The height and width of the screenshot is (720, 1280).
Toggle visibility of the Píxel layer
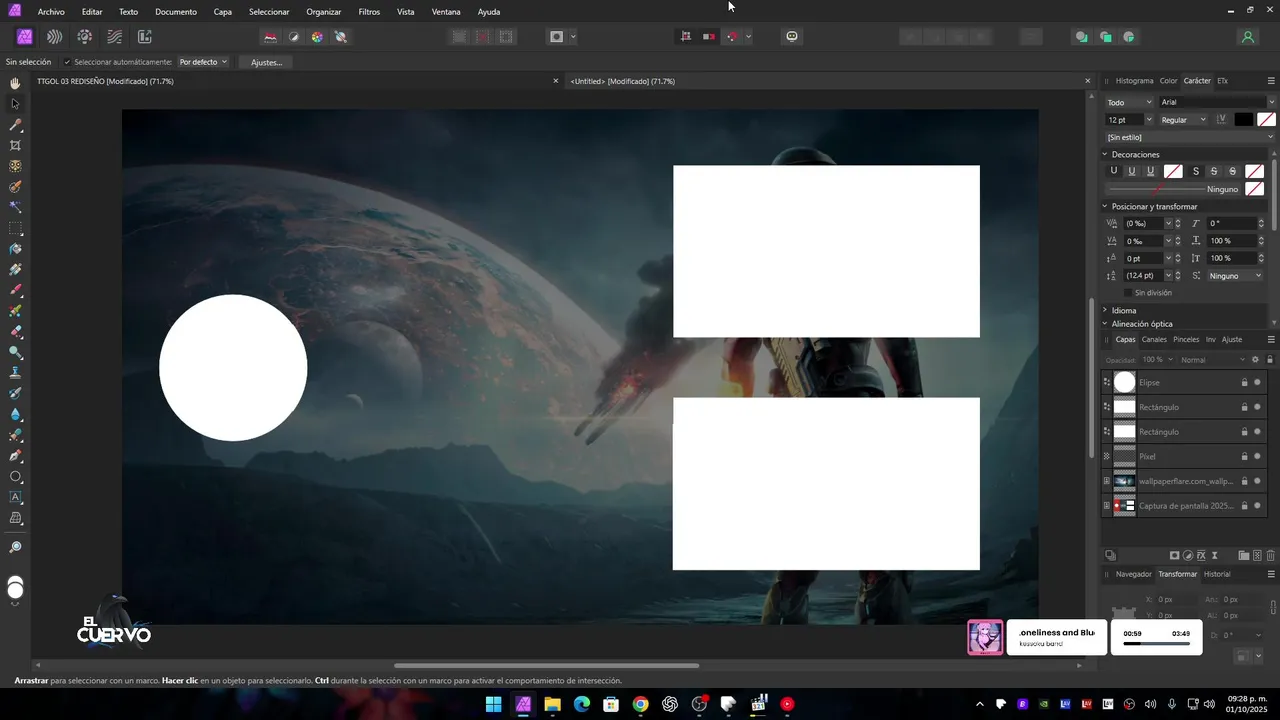(1257, 456)
